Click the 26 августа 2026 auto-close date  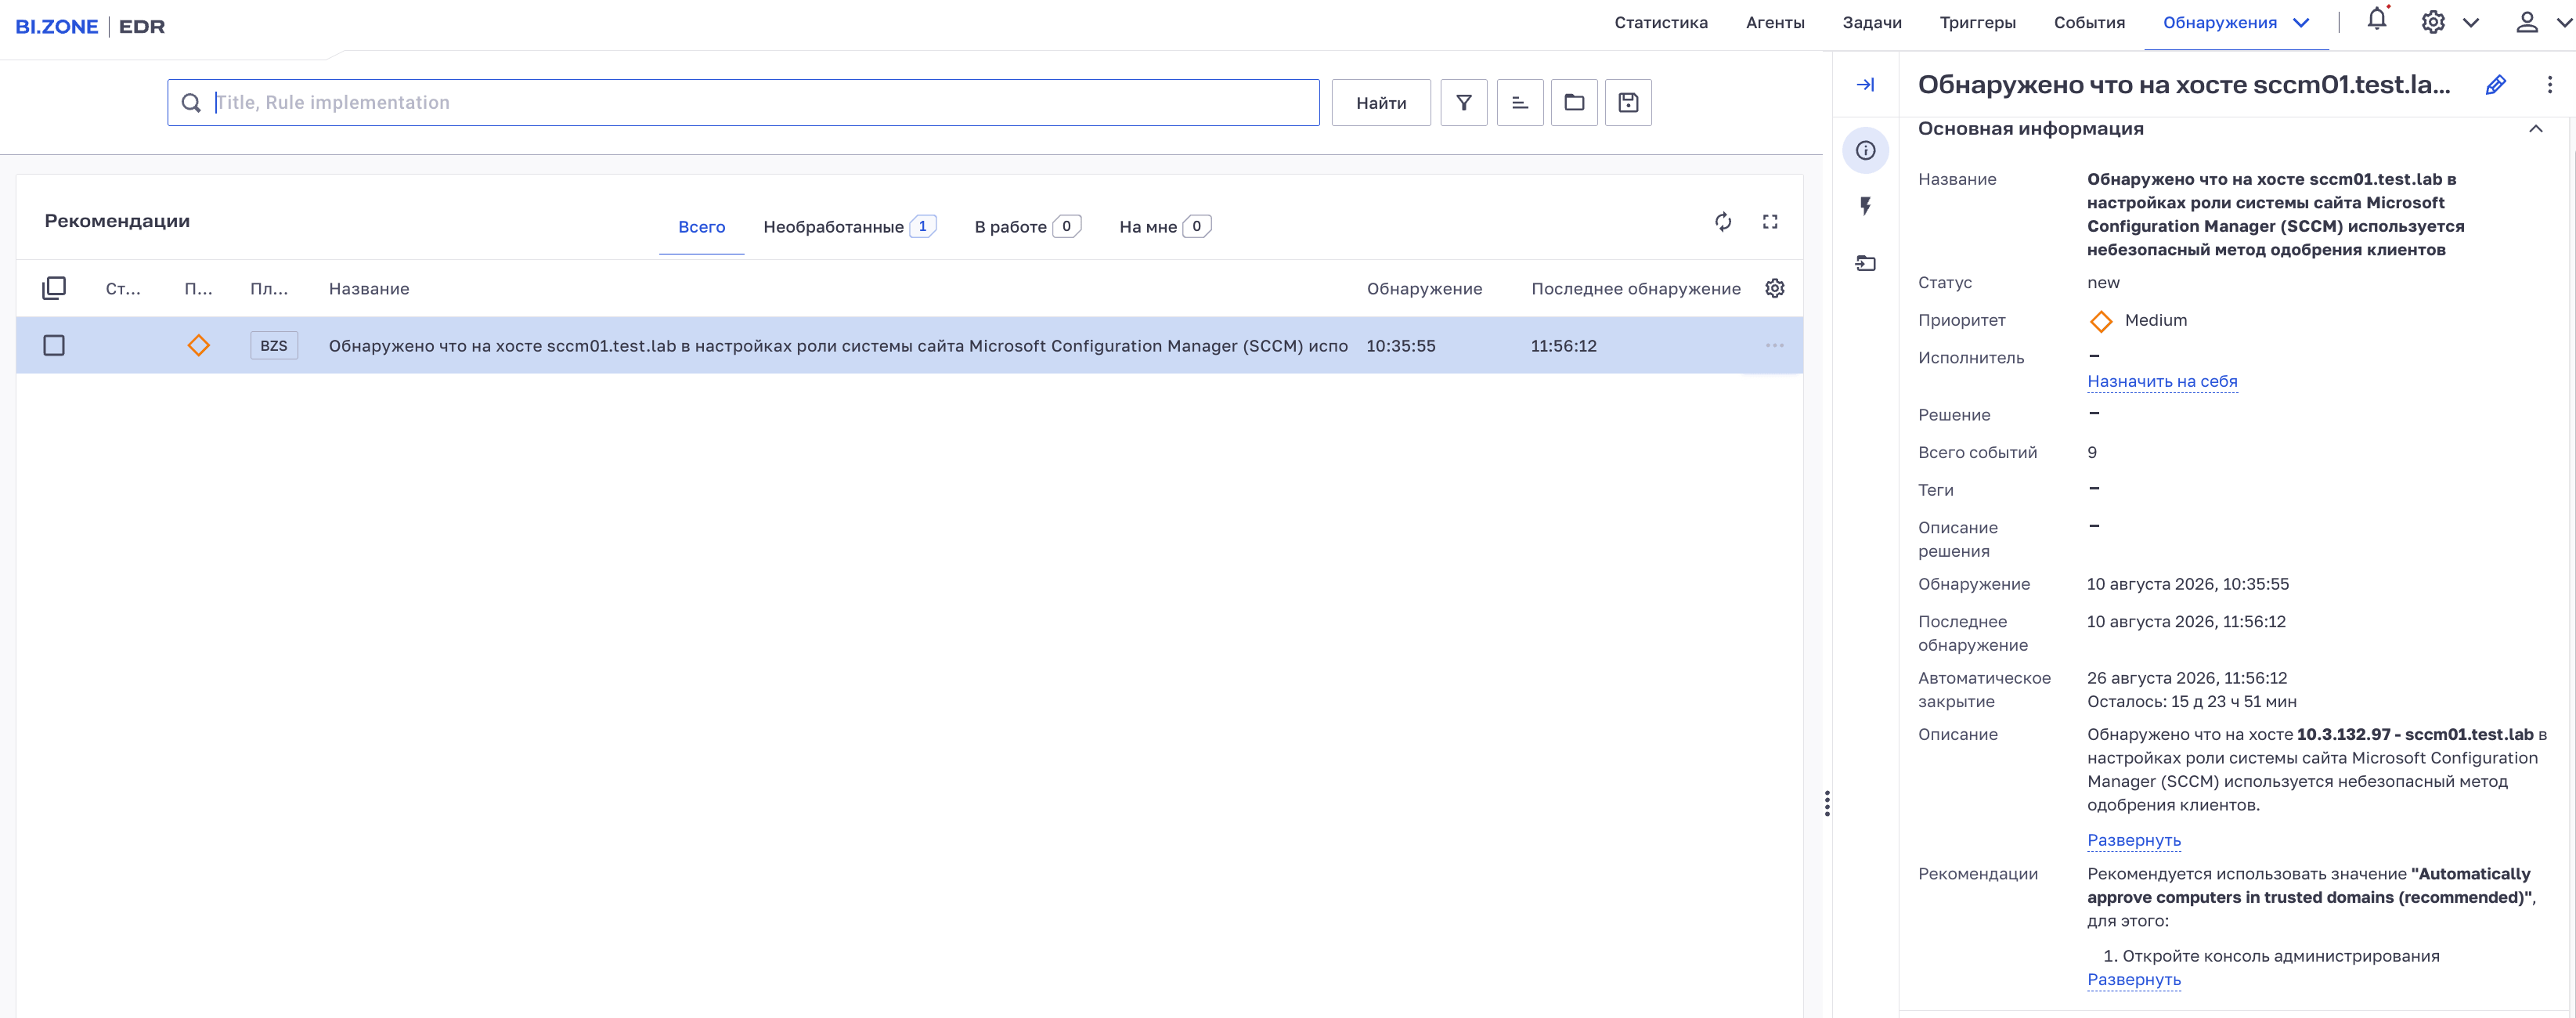point(2187,678)
